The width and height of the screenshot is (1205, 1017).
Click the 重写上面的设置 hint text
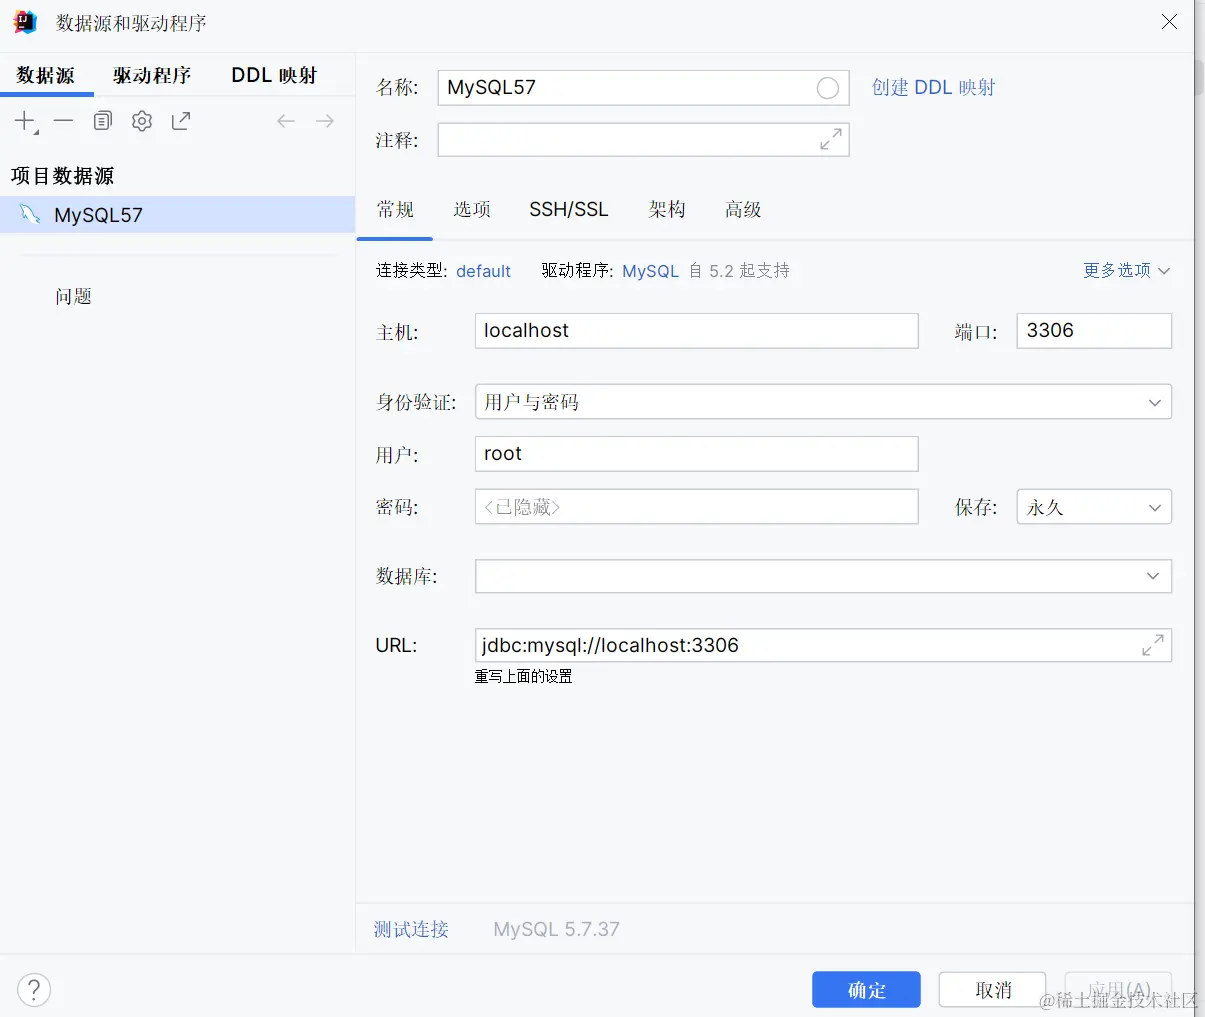point(523,677)
